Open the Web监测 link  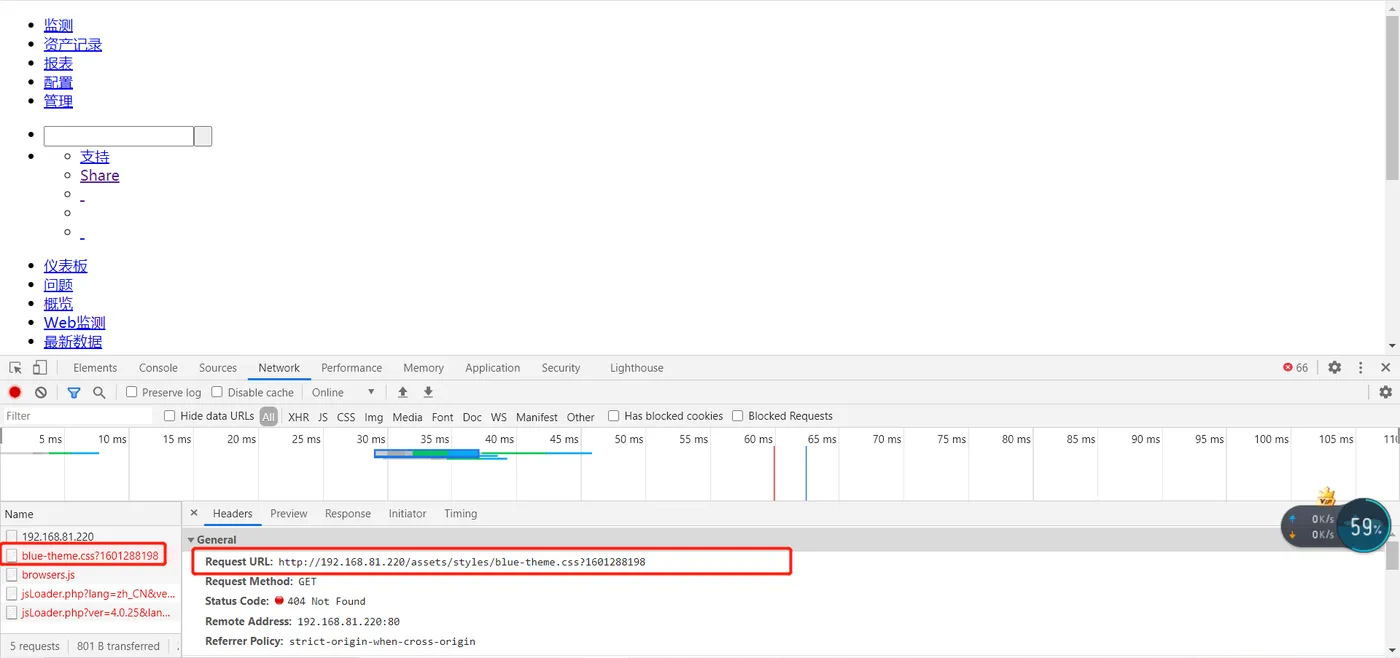pos(75,322)
